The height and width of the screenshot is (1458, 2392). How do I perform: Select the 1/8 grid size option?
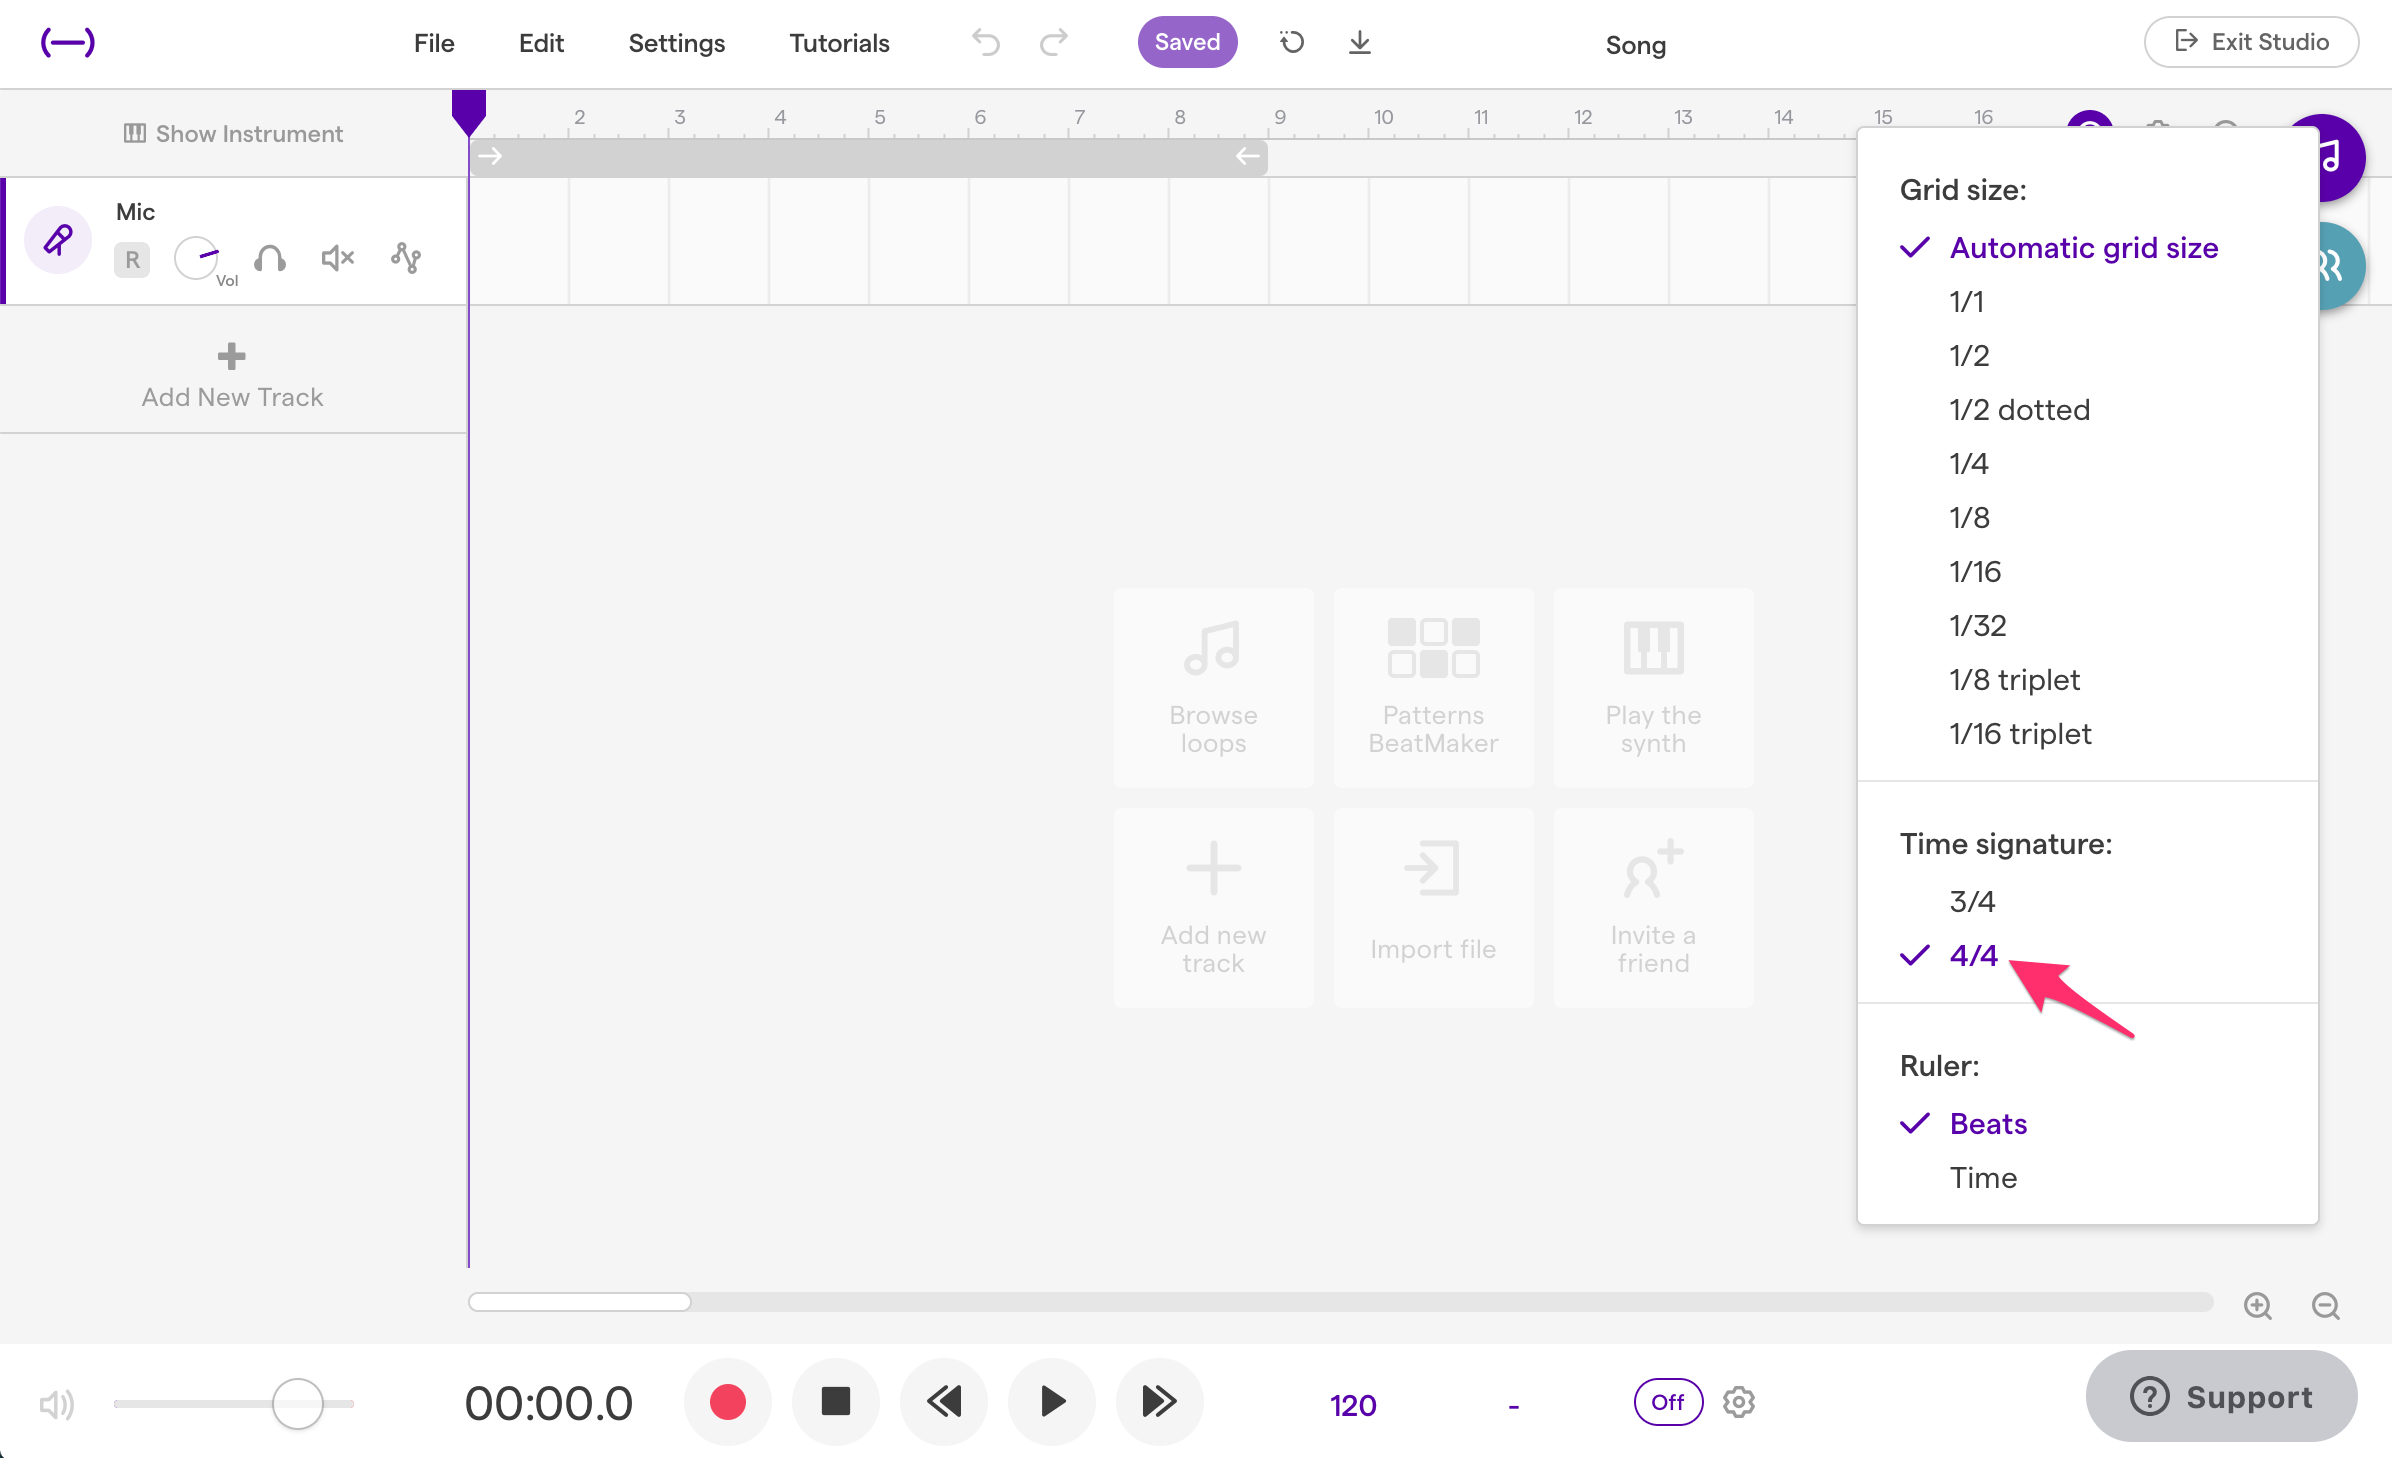pyautogui.click(x=1967, y=517)
